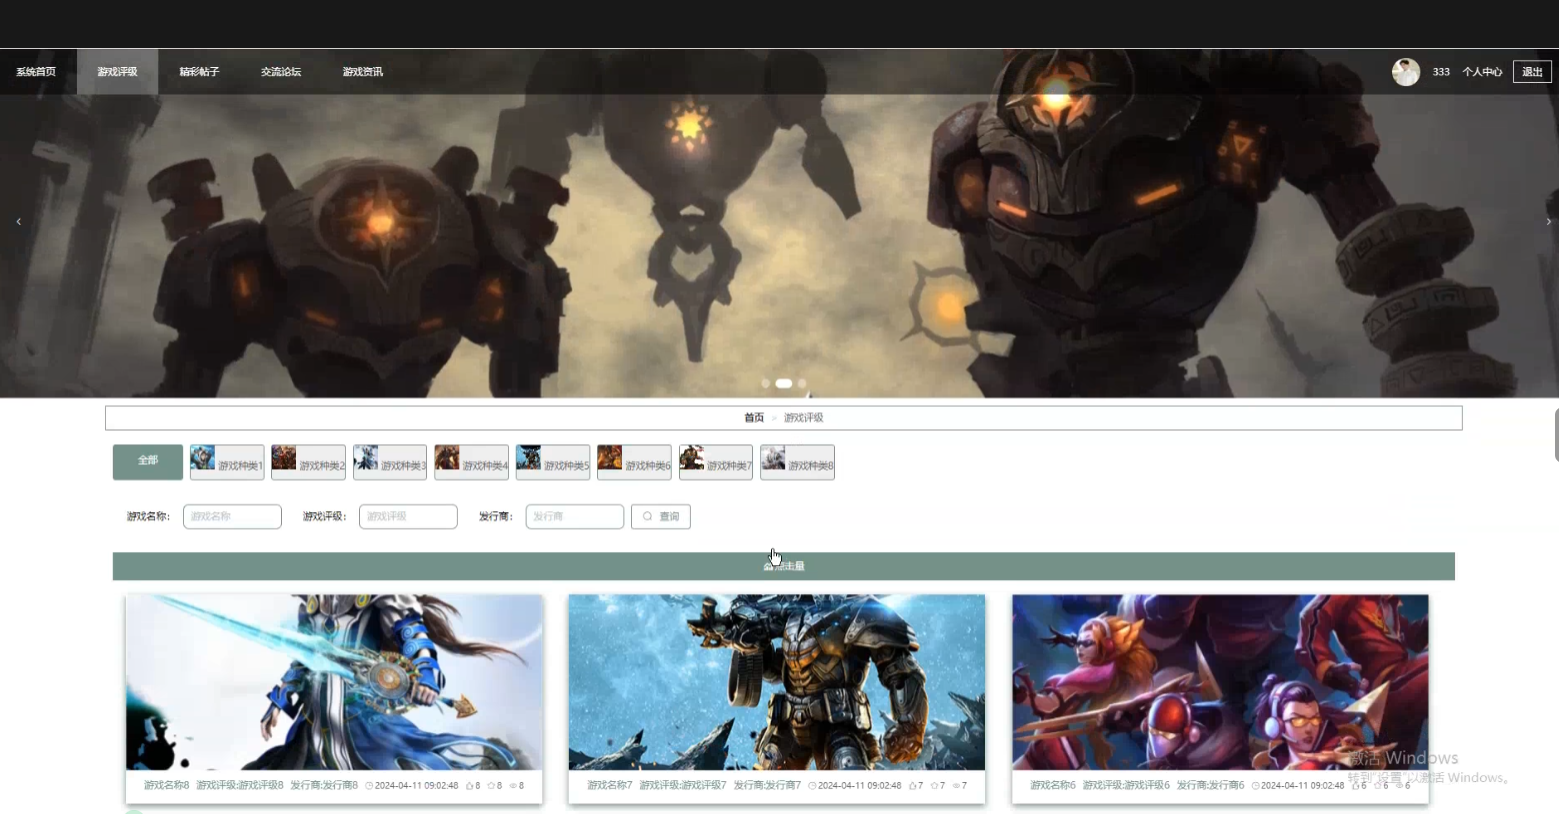Click 发行商:发行商8 text

point(324,786)
